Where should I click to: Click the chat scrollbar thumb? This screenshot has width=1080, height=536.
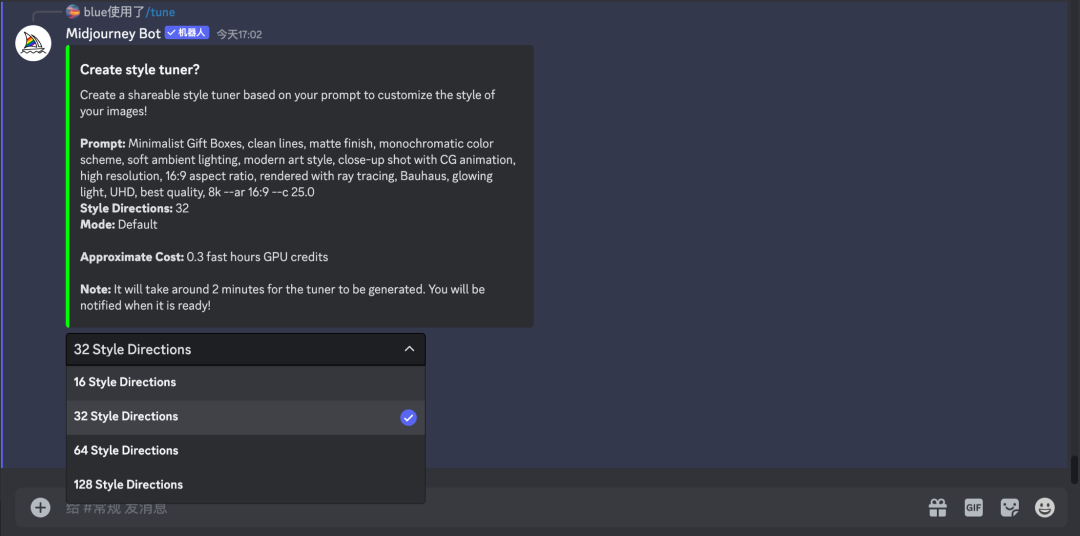click(1074, 470)
